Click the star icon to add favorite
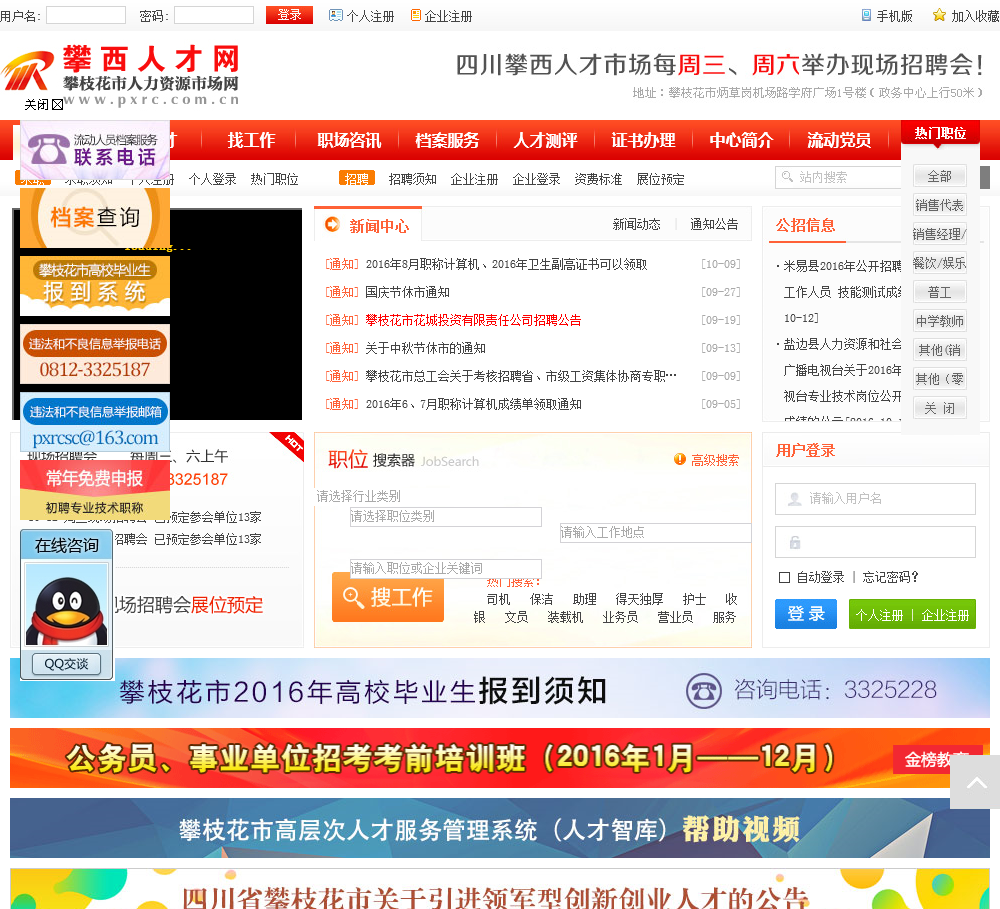This screenshot has width=1000, height=909. (939, 15)
